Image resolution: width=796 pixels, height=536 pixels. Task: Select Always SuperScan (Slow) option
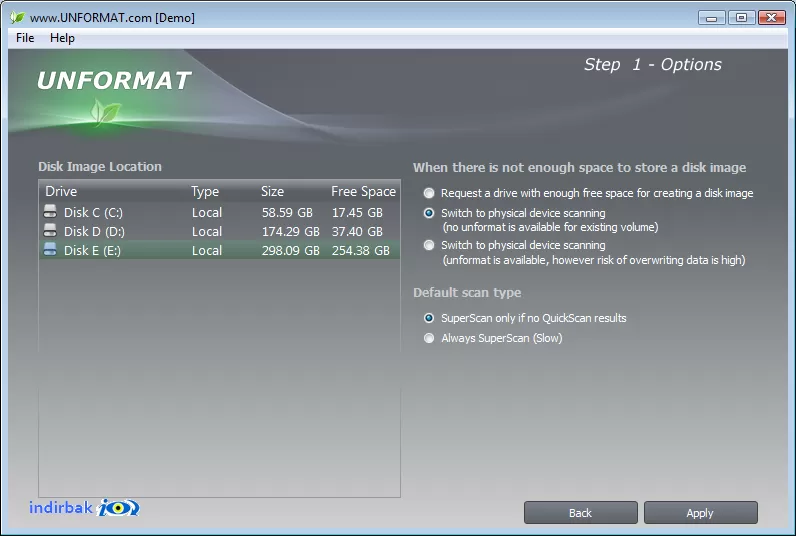(x=429, y=338)
